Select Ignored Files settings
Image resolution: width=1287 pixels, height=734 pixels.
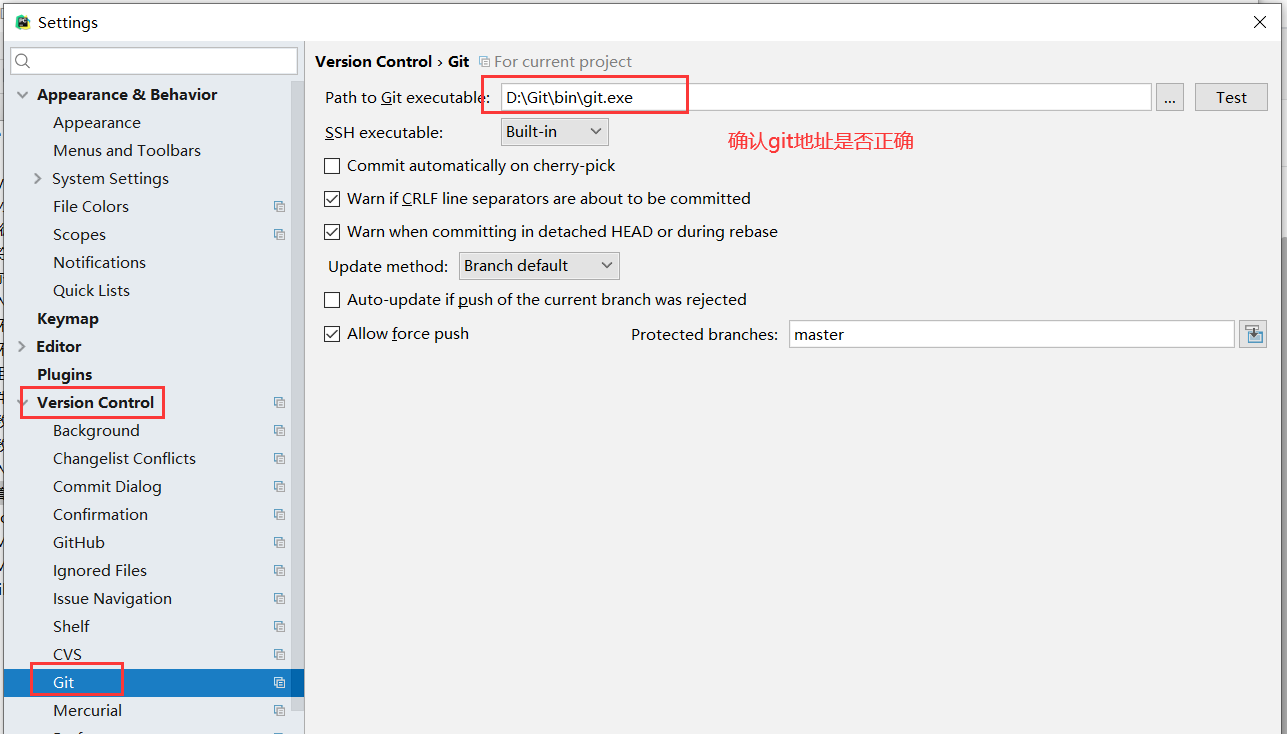[x=100, y=571]
